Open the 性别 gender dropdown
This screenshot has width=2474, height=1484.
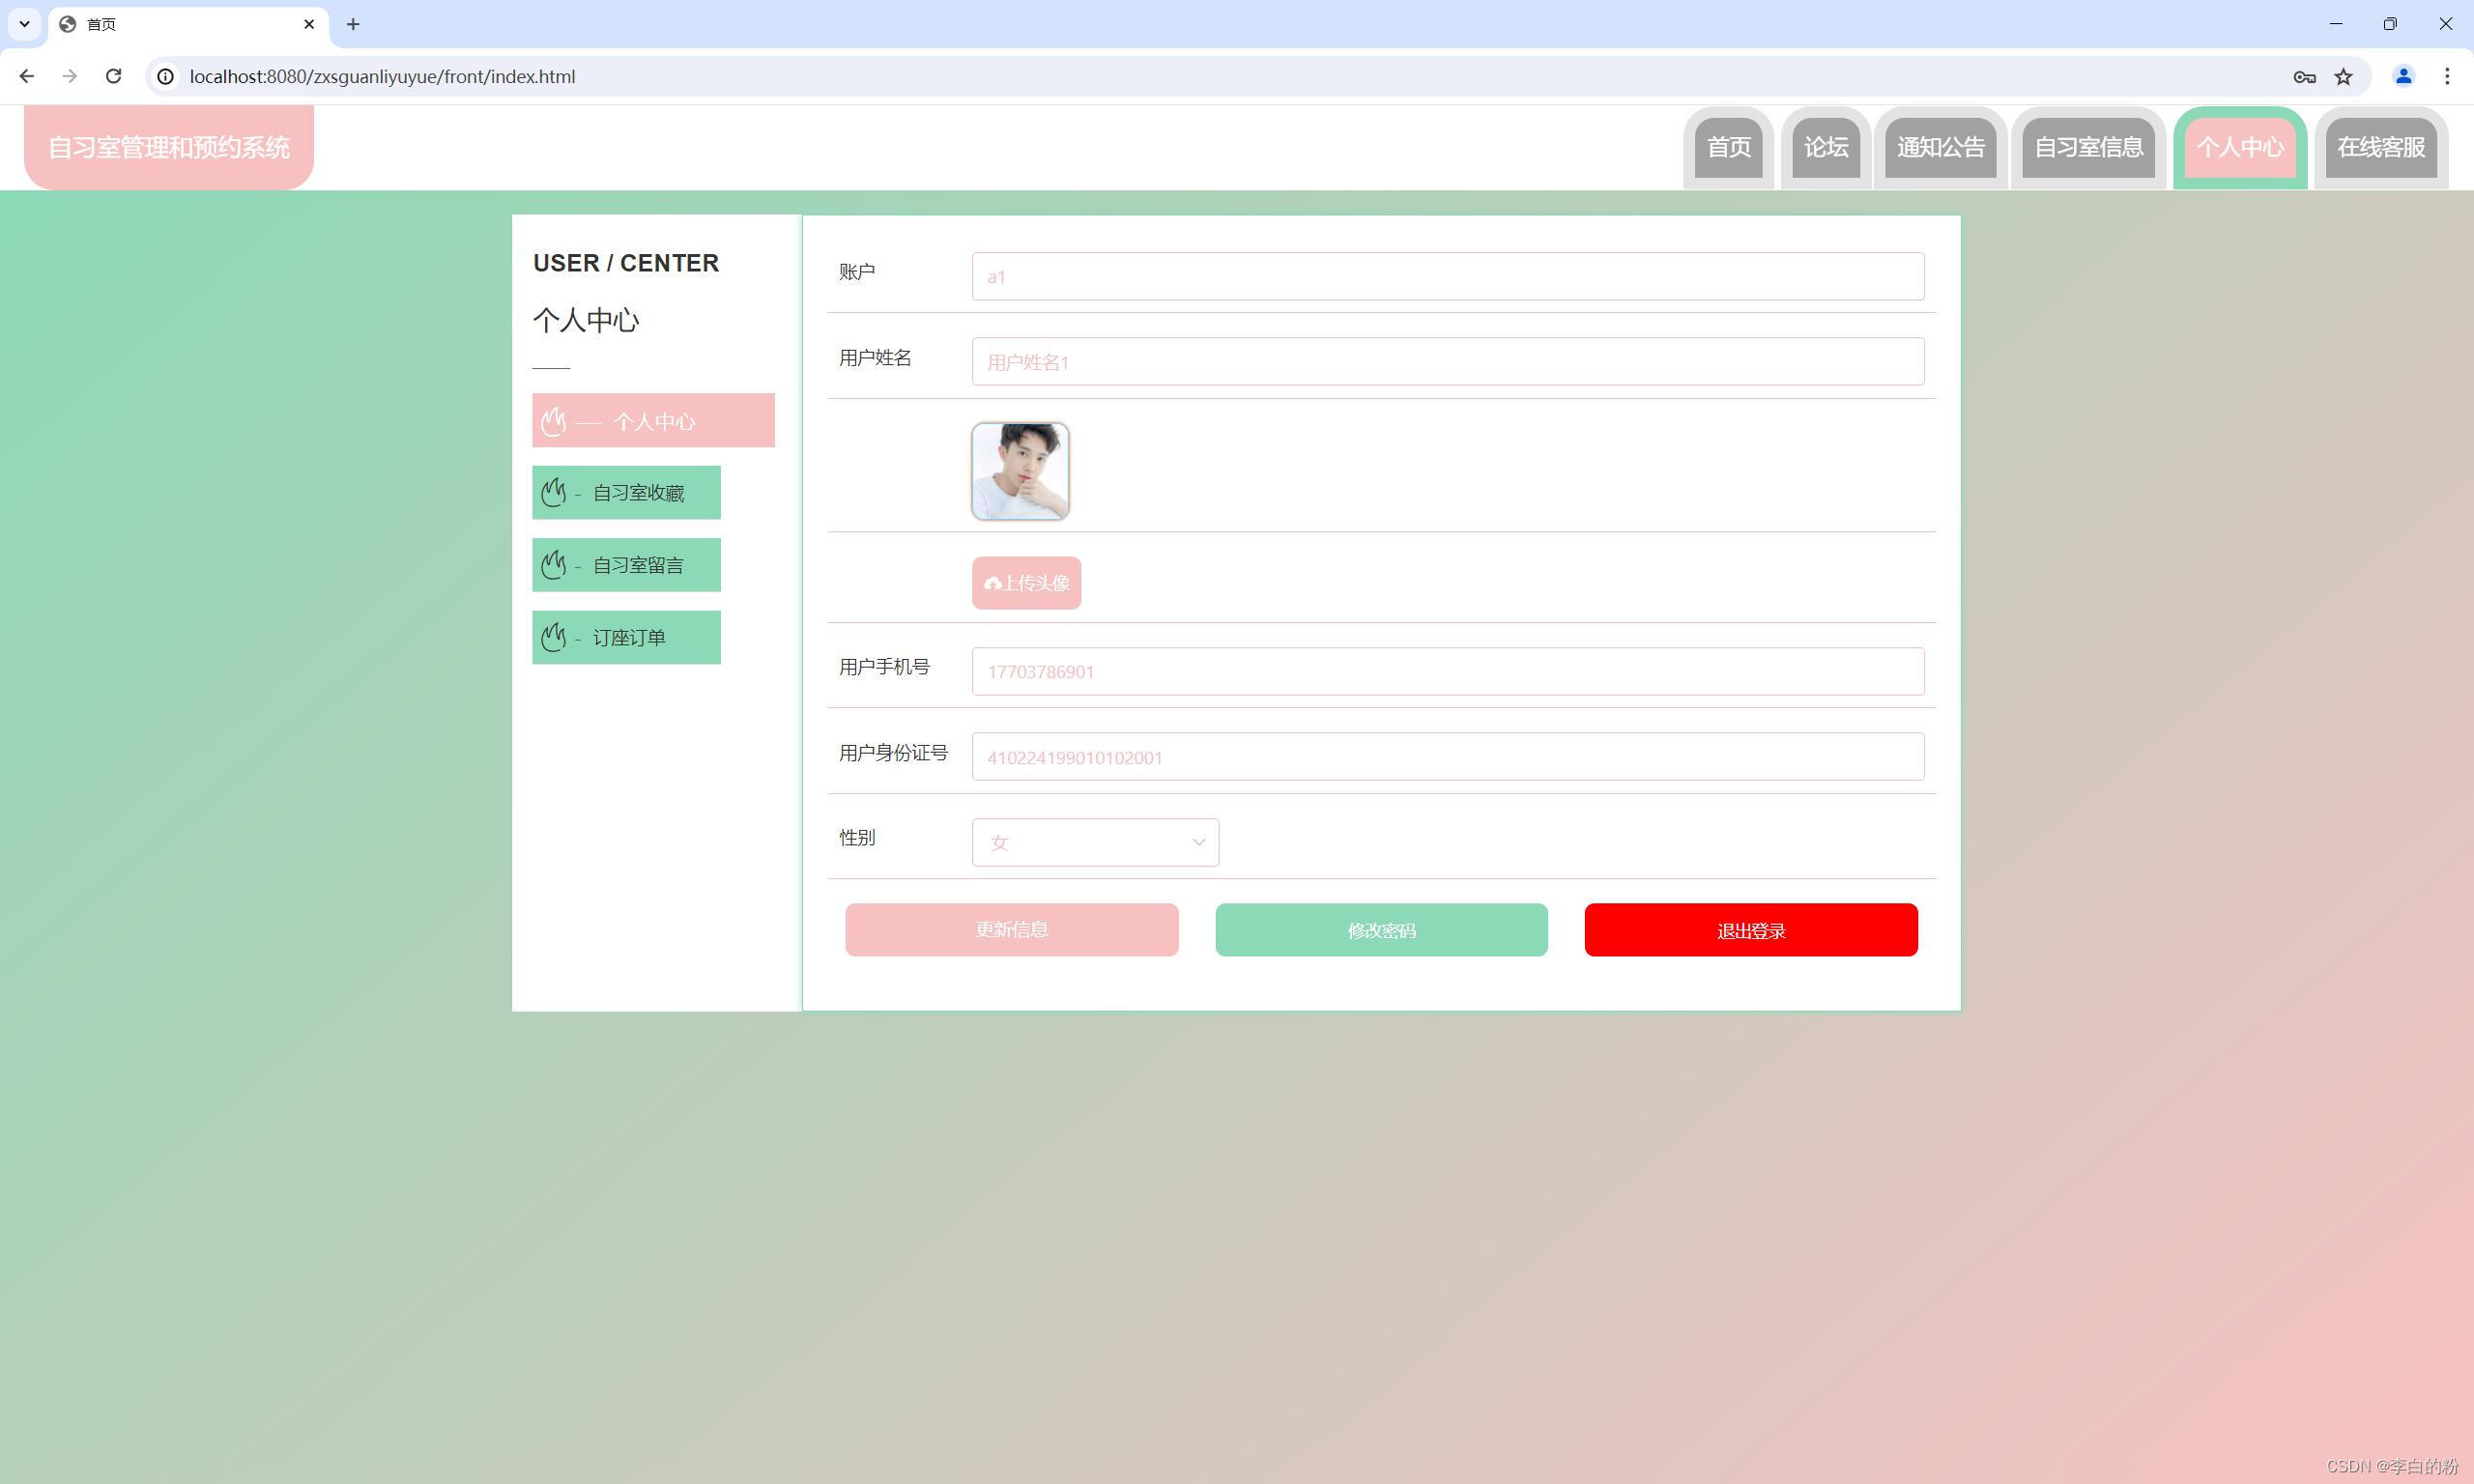tap(1095, 842)
